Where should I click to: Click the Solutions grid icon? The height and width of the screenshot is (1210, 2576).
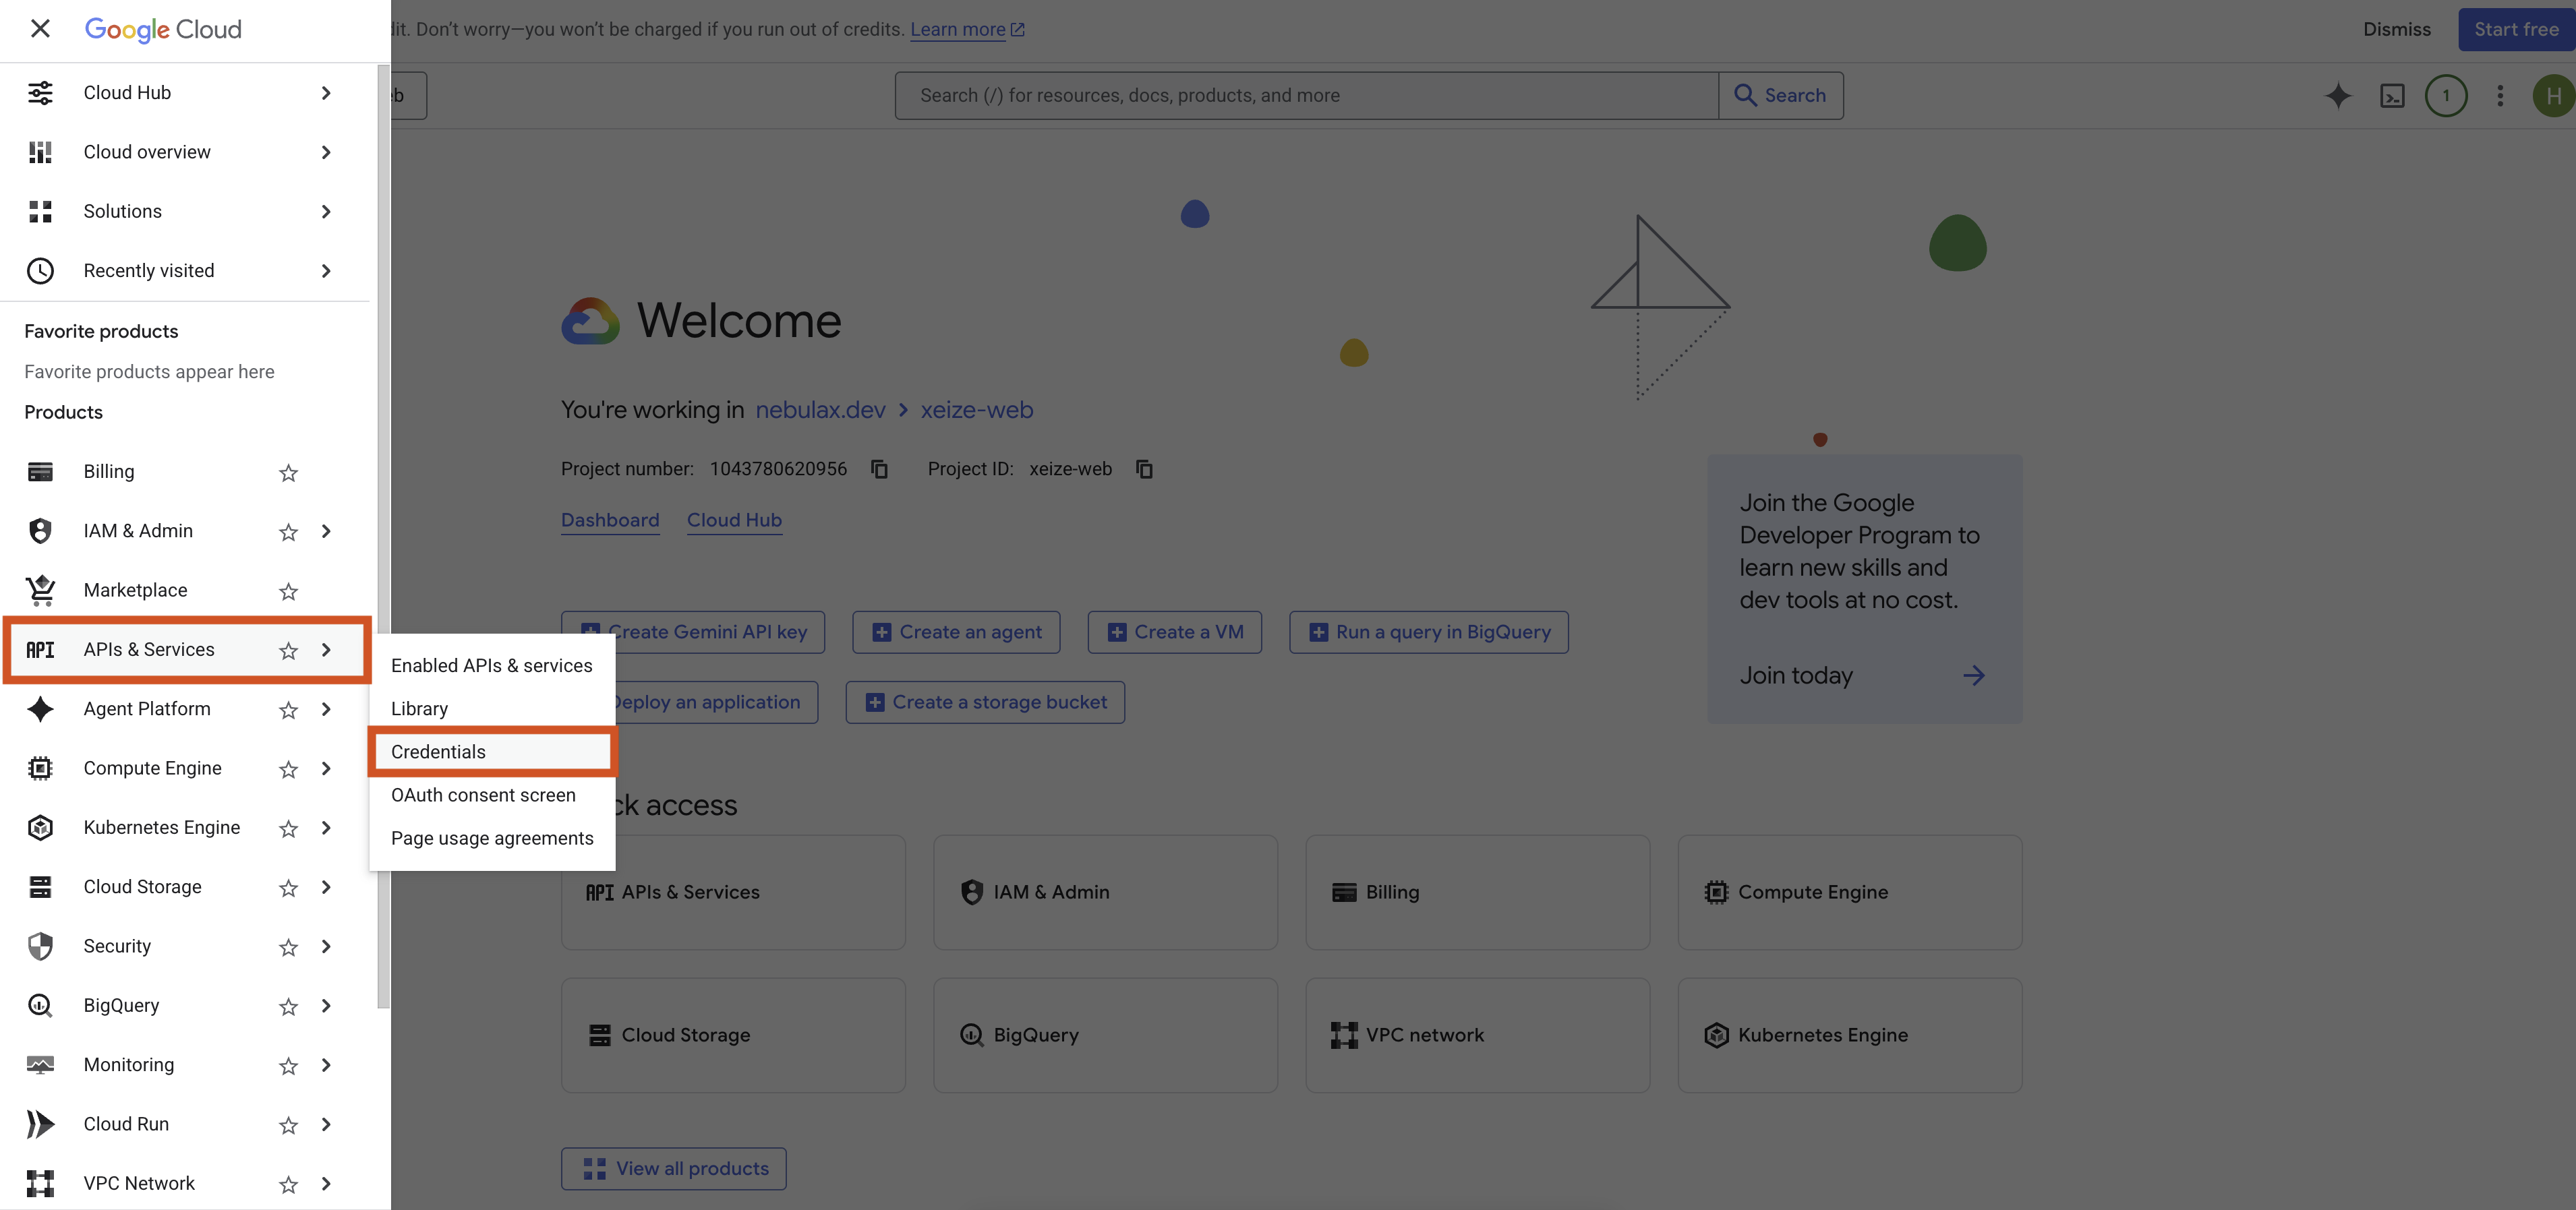pyautogui.click(x=40, y=211)
